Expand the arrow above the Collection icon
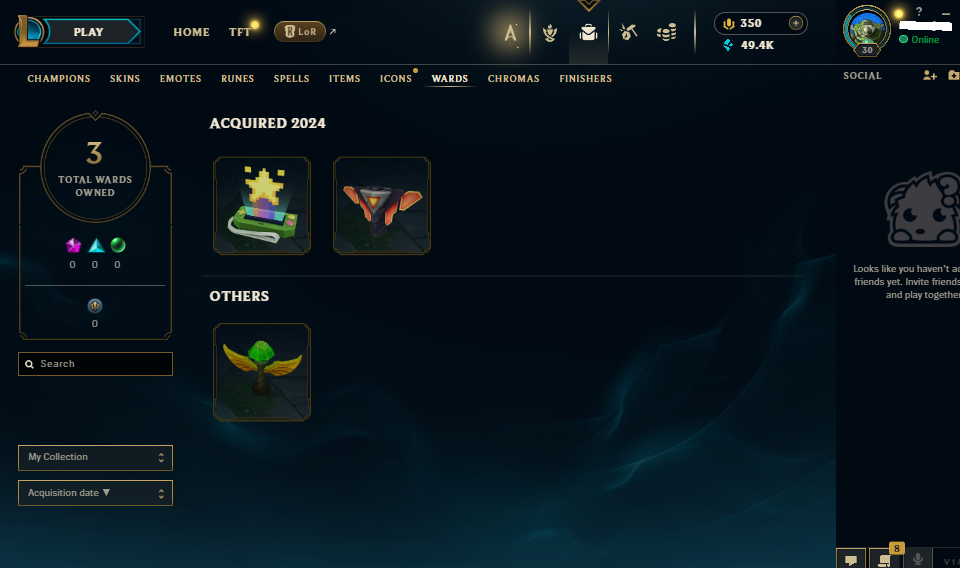Image resolution: width=960 pixels, height=568 pixels. pos(588,6)
